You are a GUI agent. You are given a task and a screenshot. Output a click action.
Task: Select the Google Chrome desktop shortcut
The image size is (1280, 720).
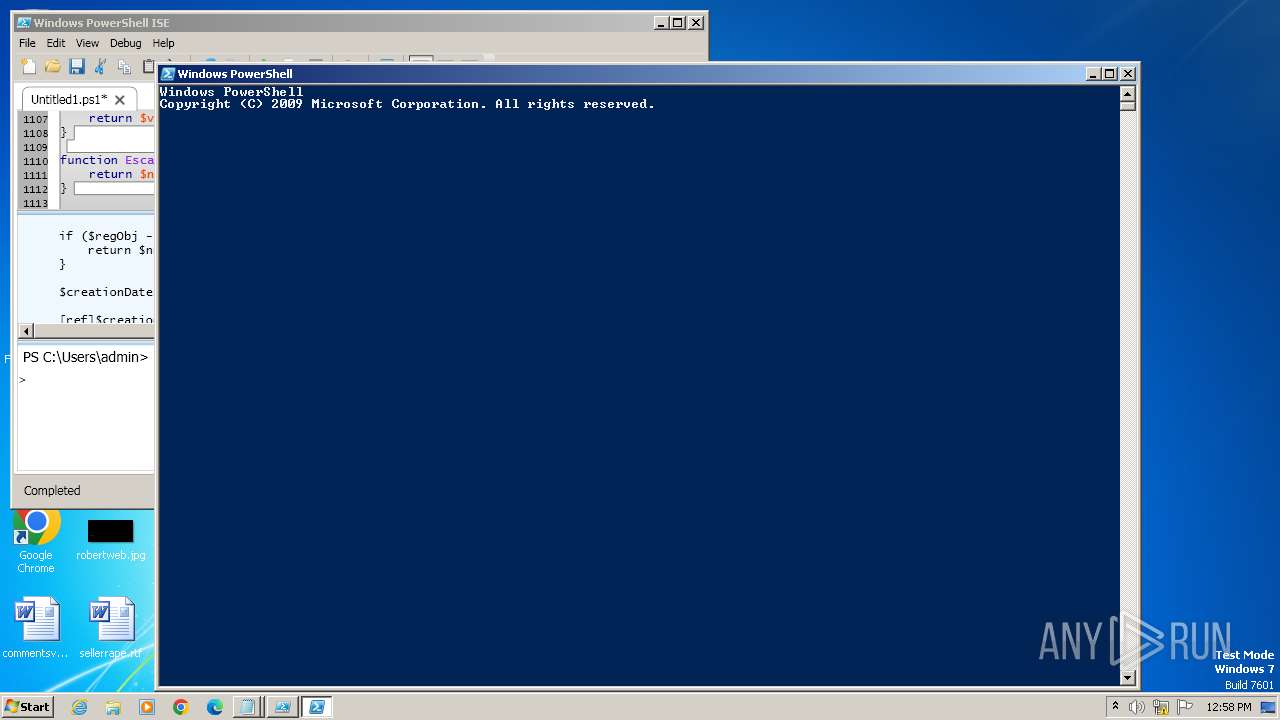point(36,542)
